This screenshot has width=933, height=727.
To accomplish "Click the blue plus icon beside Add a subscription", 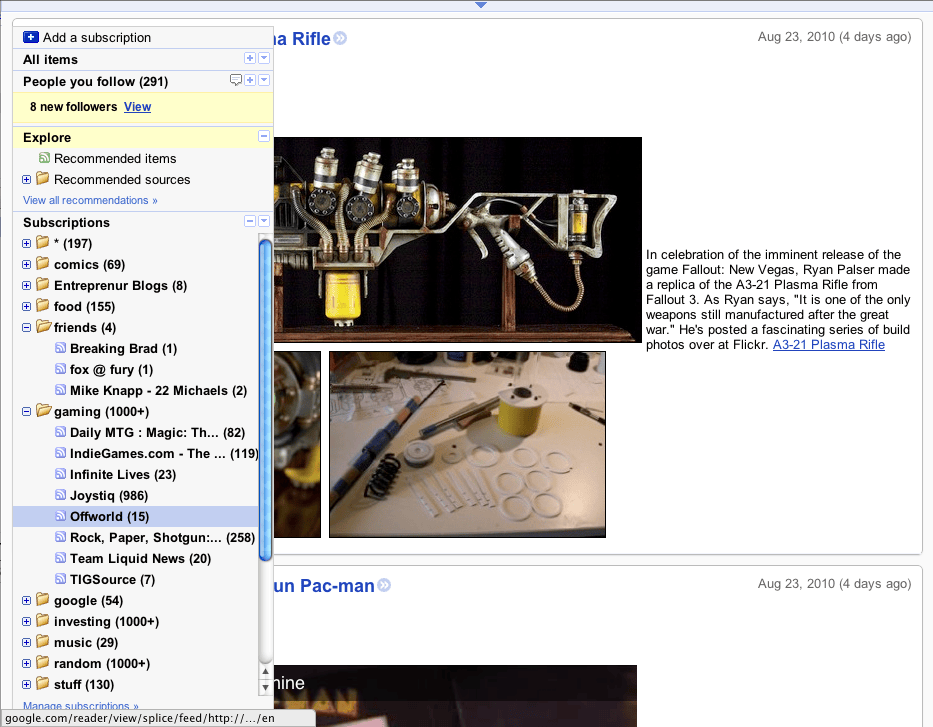I will [31, 37].
